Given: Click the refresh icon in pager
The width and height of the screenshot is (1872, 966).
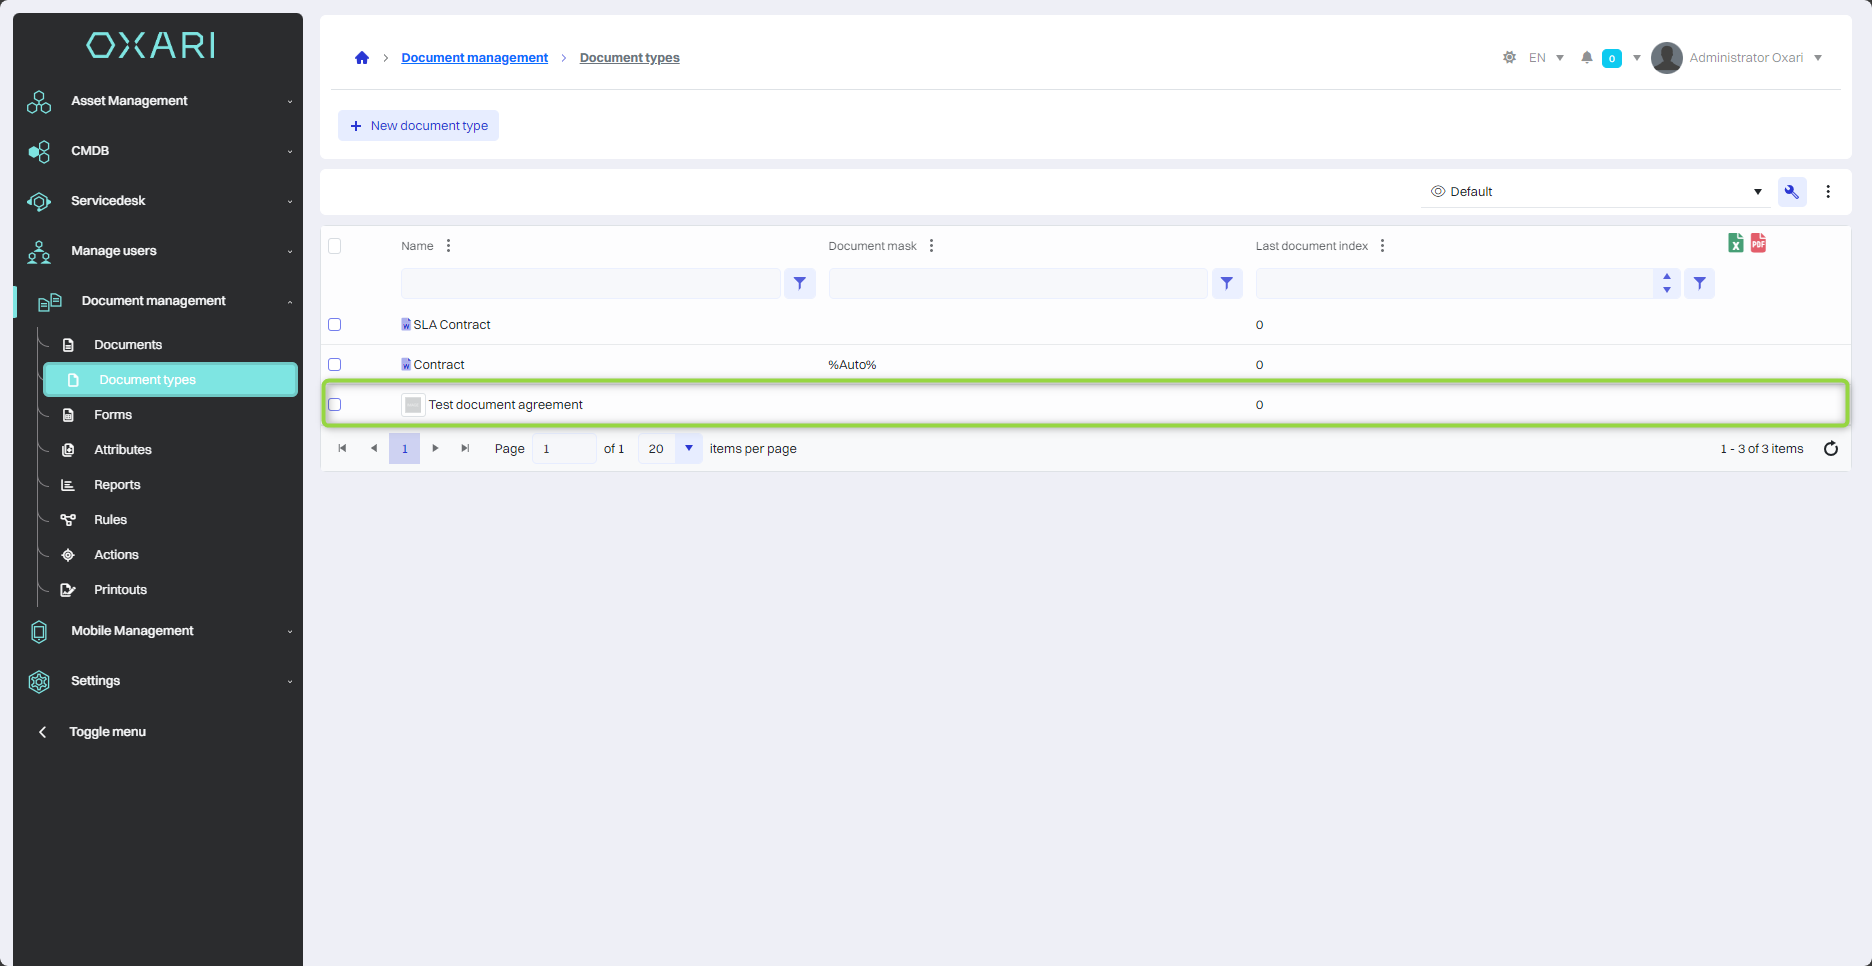Looking at the screenshot, I should [x=1830, y=449].
